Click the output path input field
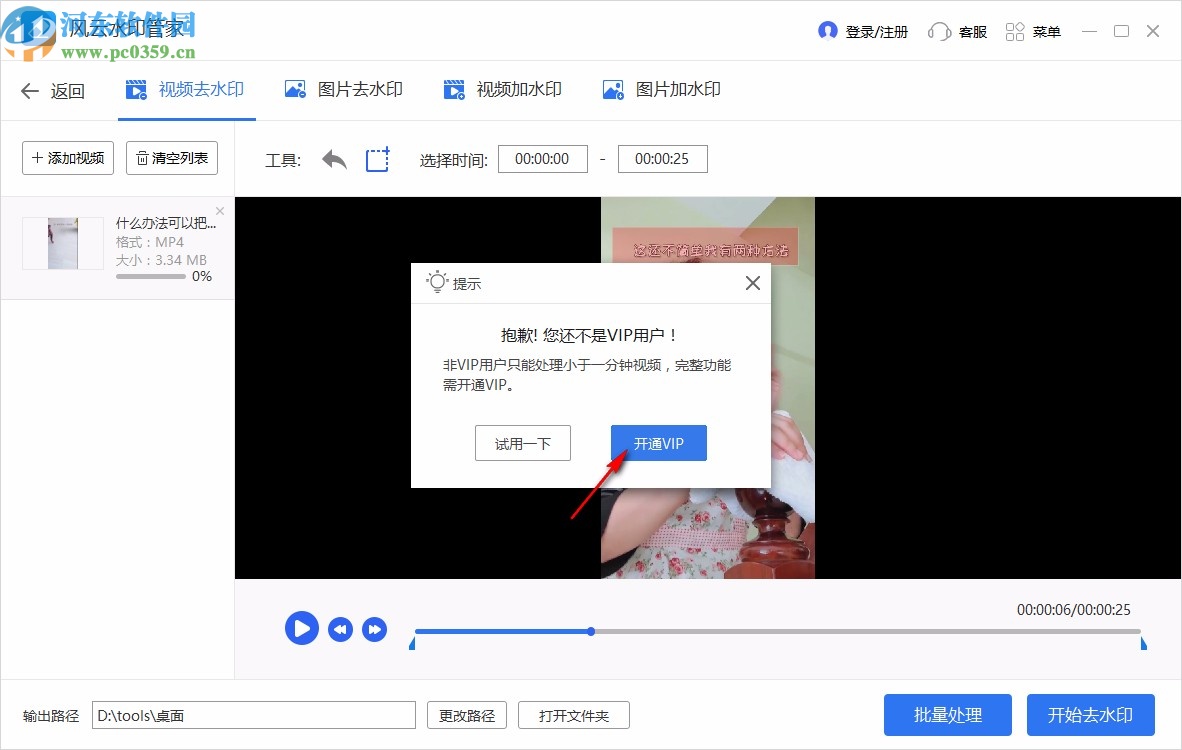Screen dimensions: 1182x750 255,715
